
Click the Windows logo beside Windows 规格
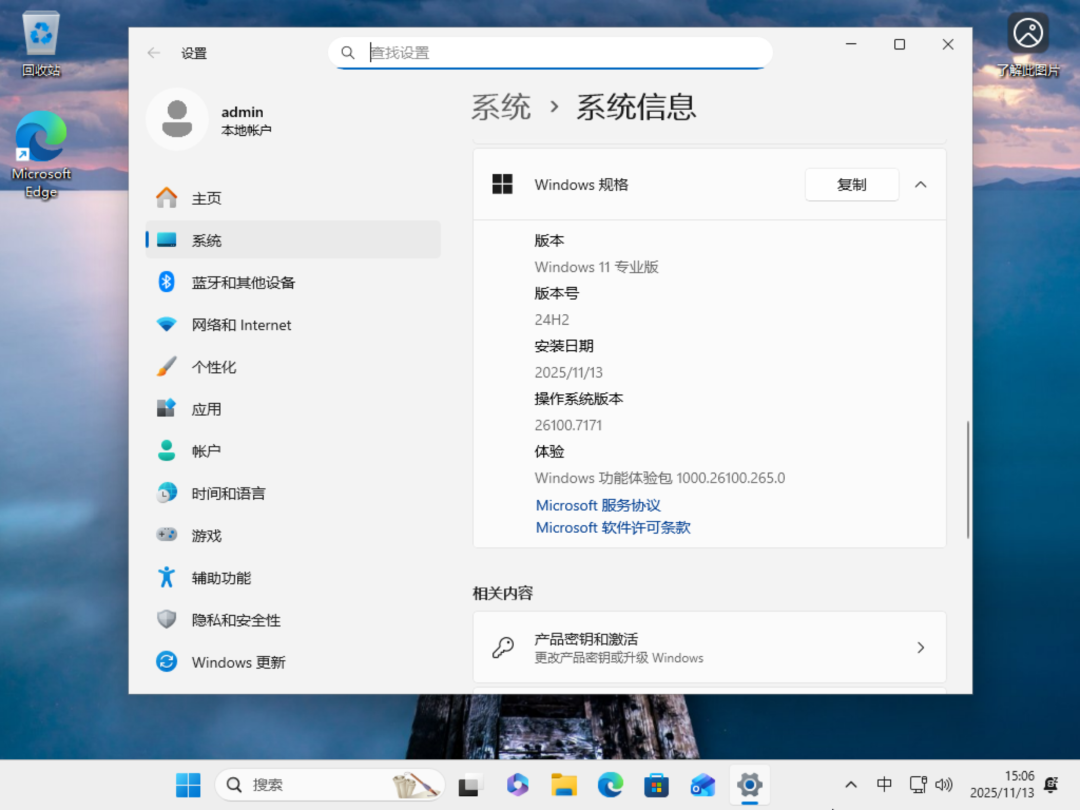[x=502, y=184]
